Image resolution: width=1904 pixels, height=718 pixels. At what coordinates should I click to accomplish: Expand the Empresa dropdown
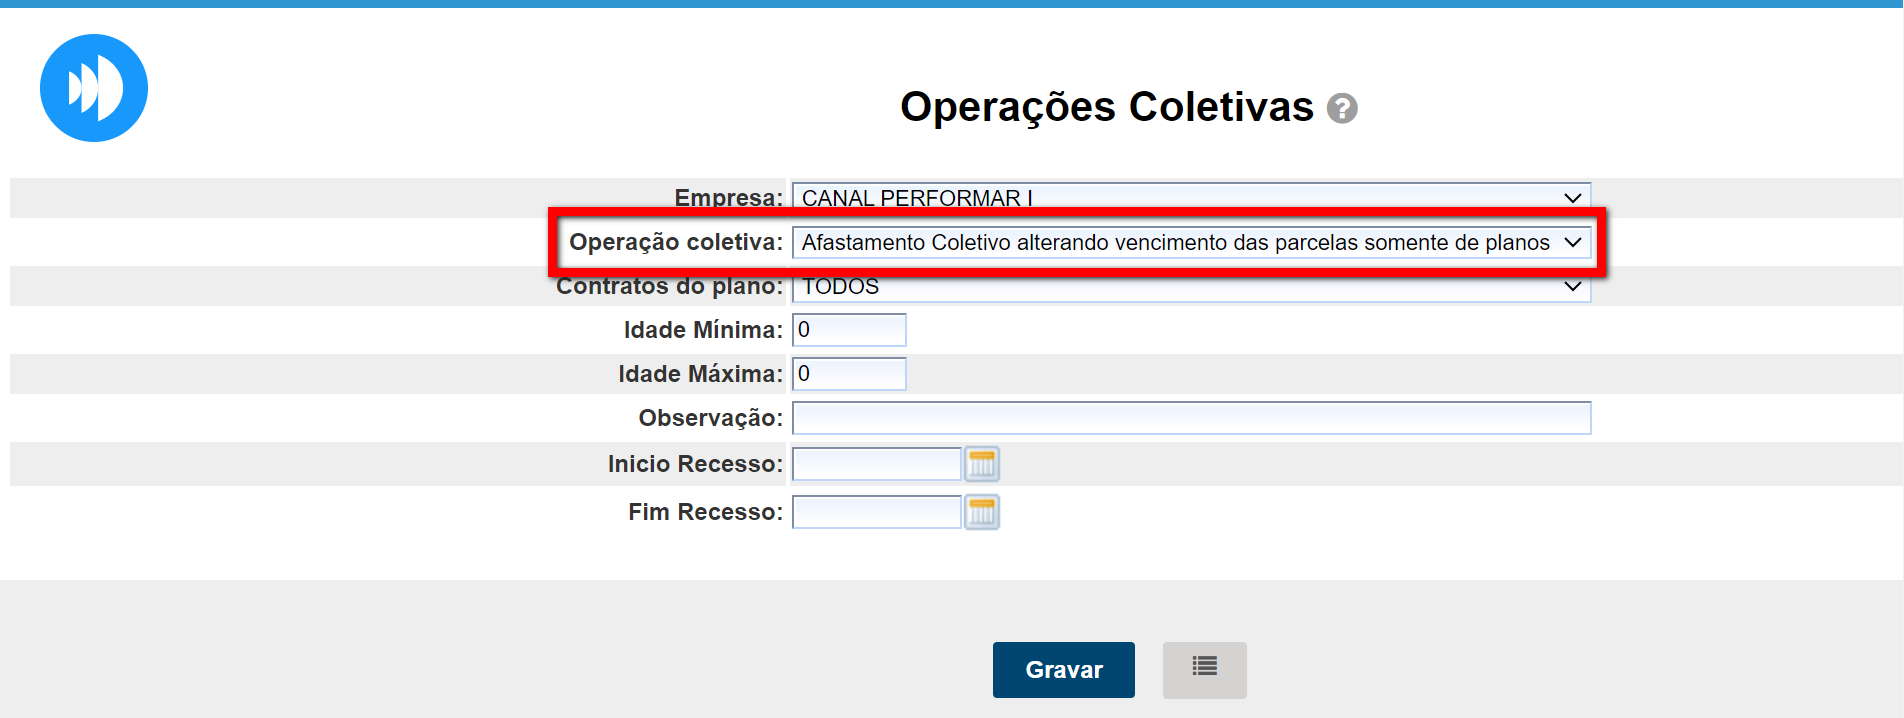tap(1190, 197)
